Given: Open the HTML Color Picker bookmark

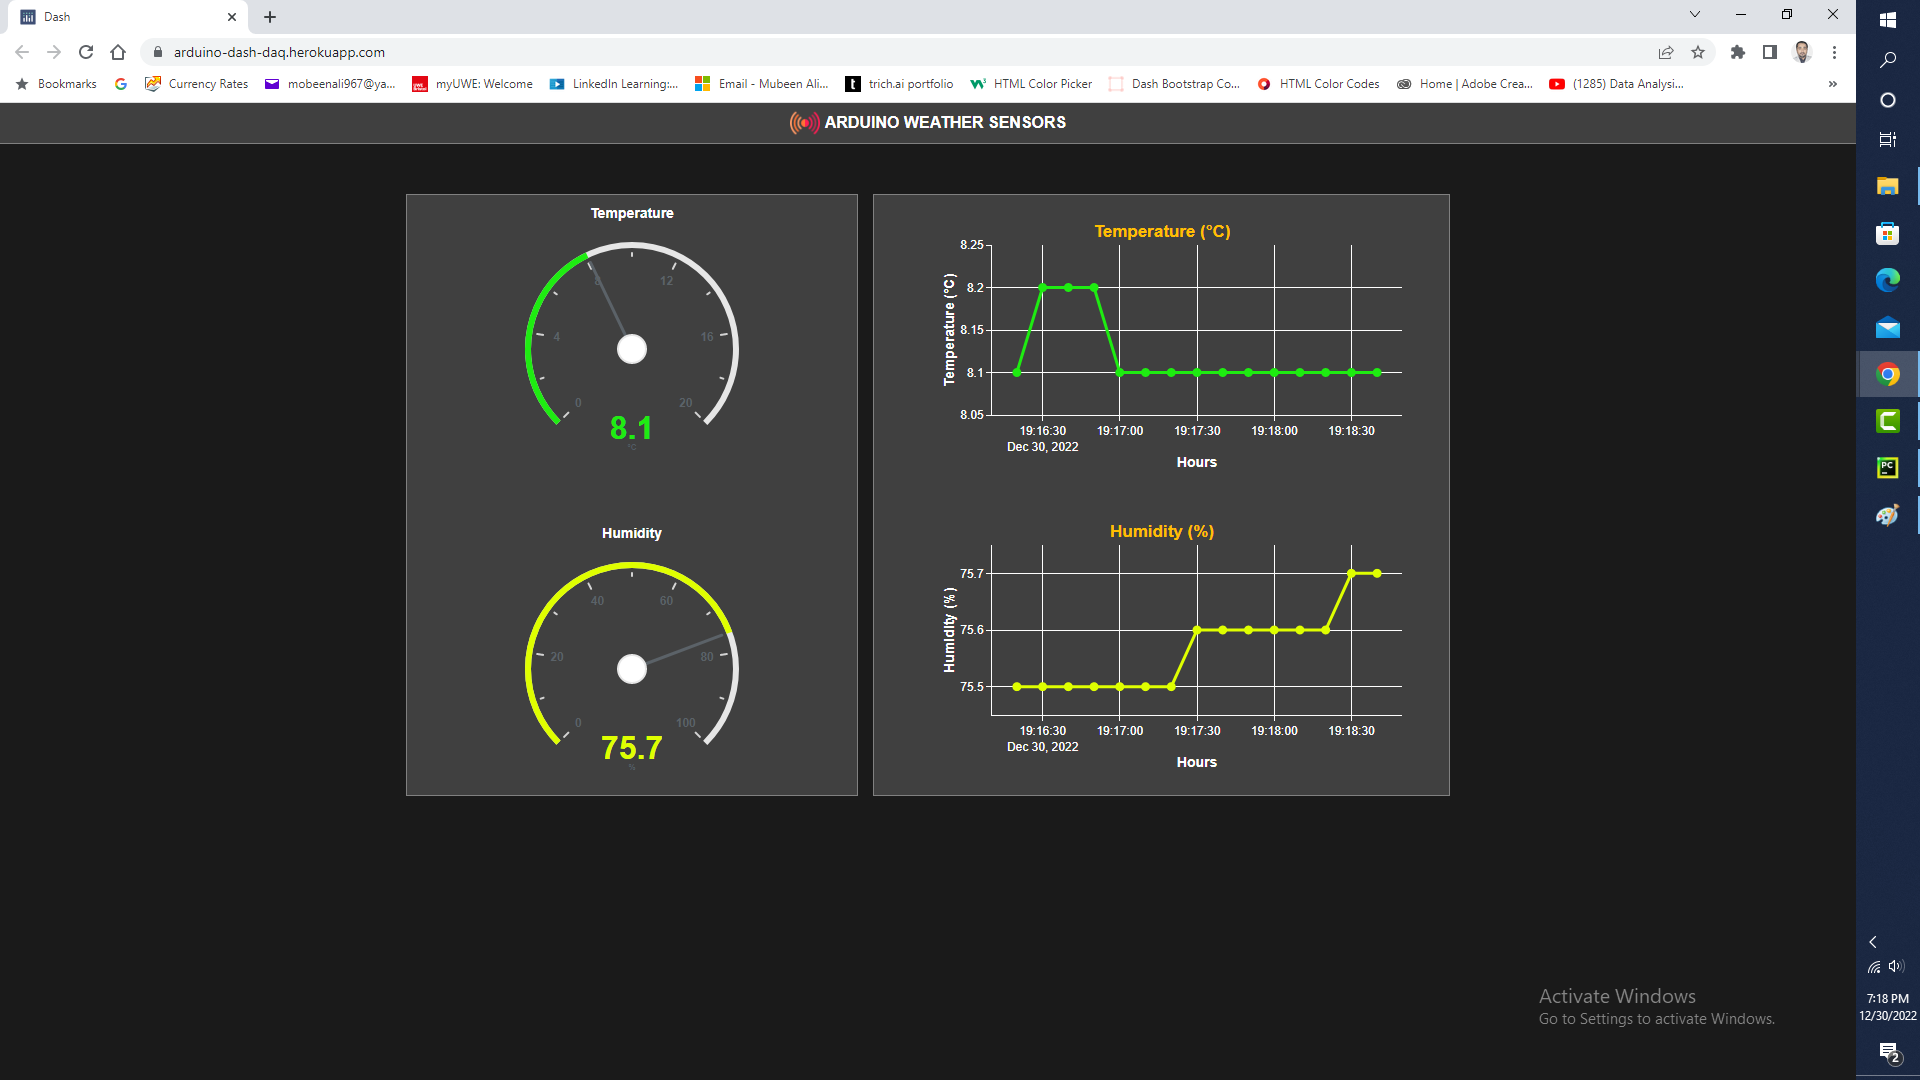Looking at the screenshot, I should click(1031, 84).
